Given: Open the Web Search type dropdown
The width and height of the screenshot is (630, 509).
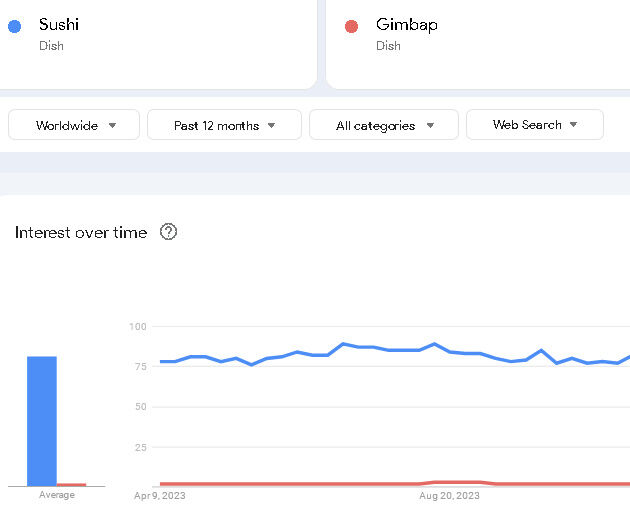Looking at the screenshot, I should tap(534, 125).
